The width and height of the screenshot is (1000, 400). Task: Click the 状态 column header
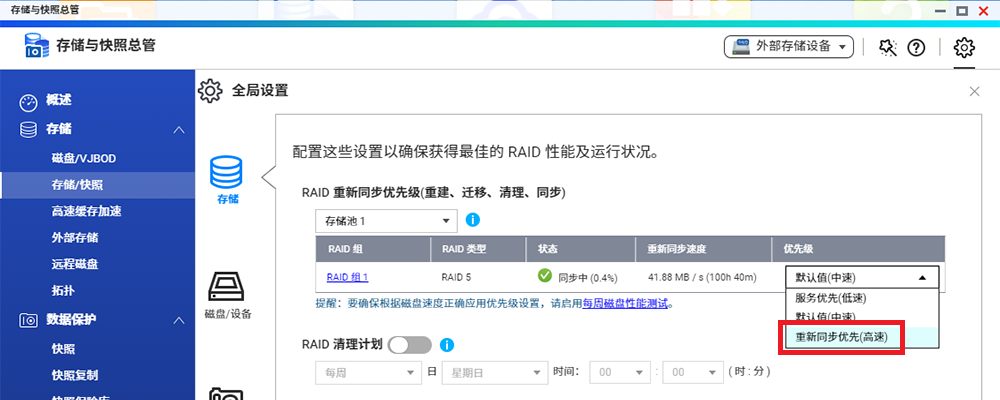click(580, 249)
